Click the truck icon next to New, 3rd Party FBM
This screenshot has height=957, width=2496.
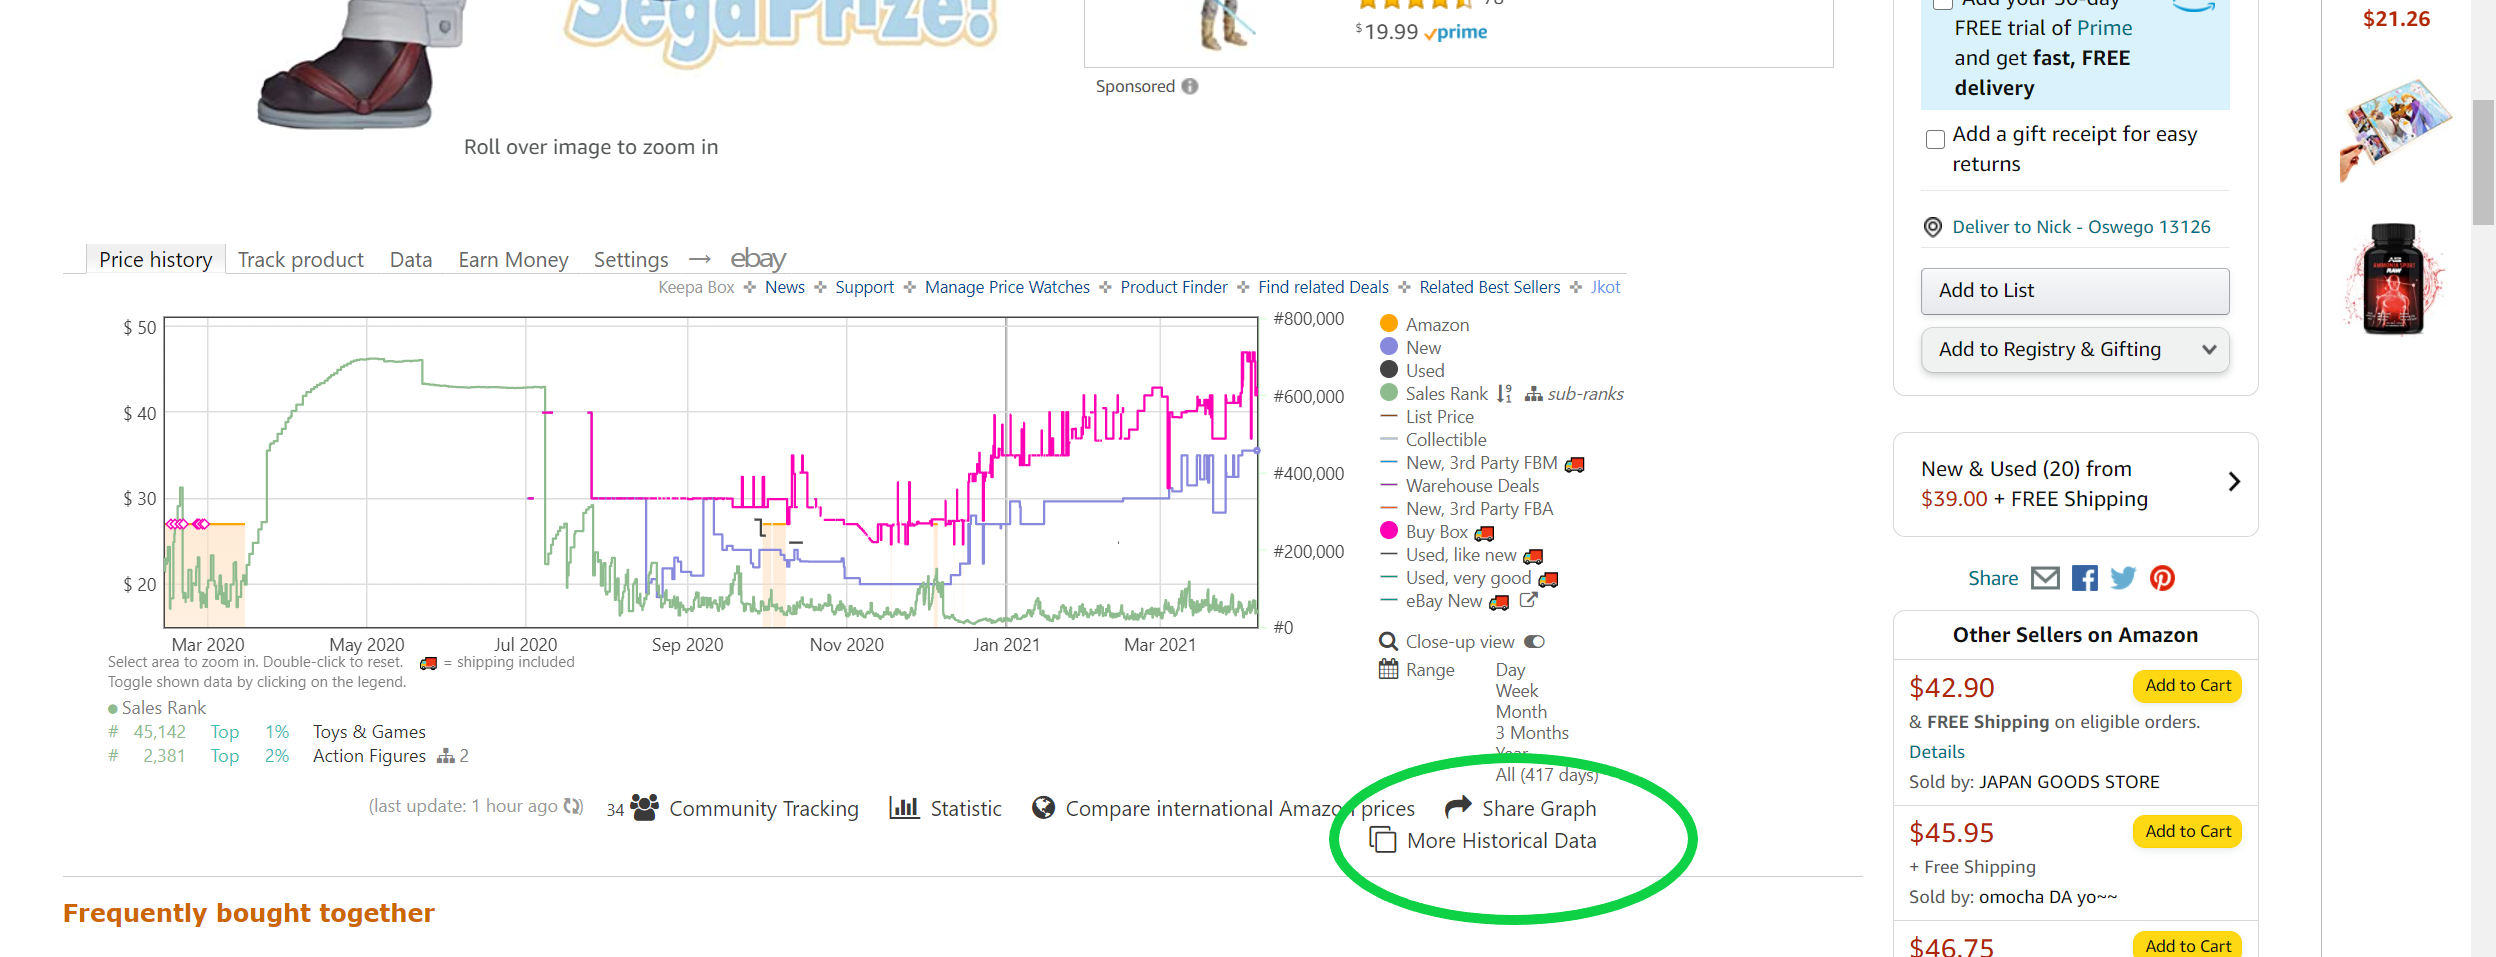click(x=1574, y=464)
